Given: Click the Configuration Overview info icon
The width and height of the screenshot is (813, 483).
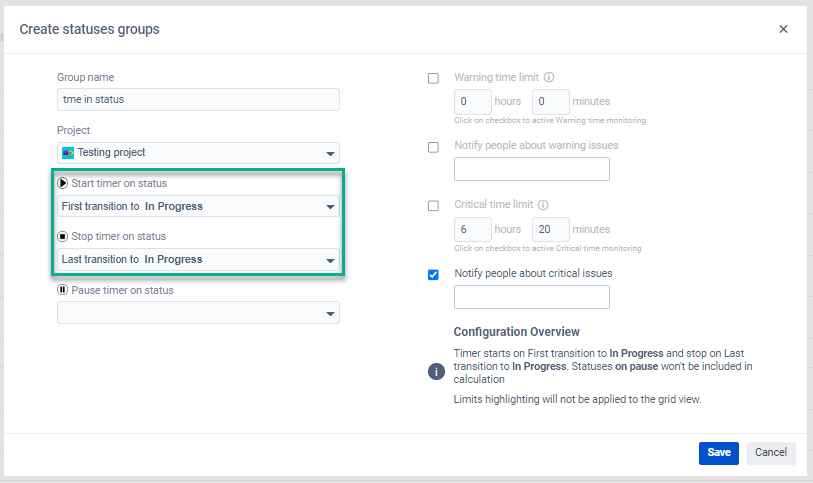Looking at the screenshot, I should [436, 371].
